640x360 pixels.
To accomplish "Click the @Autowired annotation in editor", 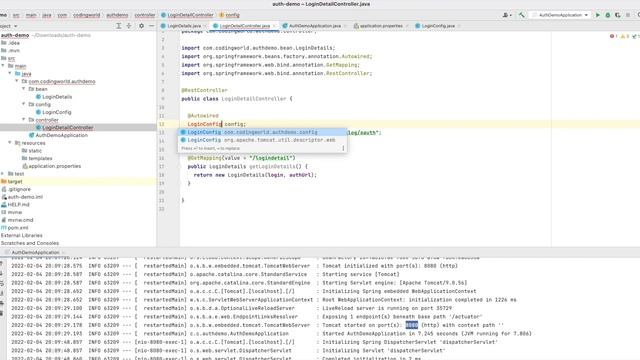I will 203,116.
